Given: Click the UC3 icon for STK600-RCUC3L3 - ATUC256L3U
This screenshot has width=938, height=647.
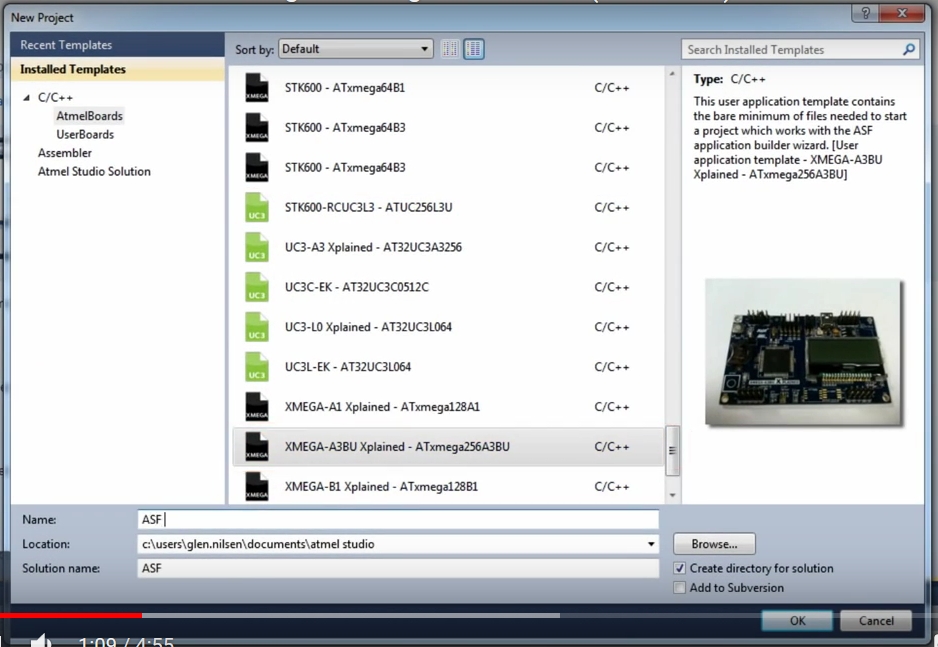Looking at the screenshot, I should pyautogui.click(x=257, y=207).
